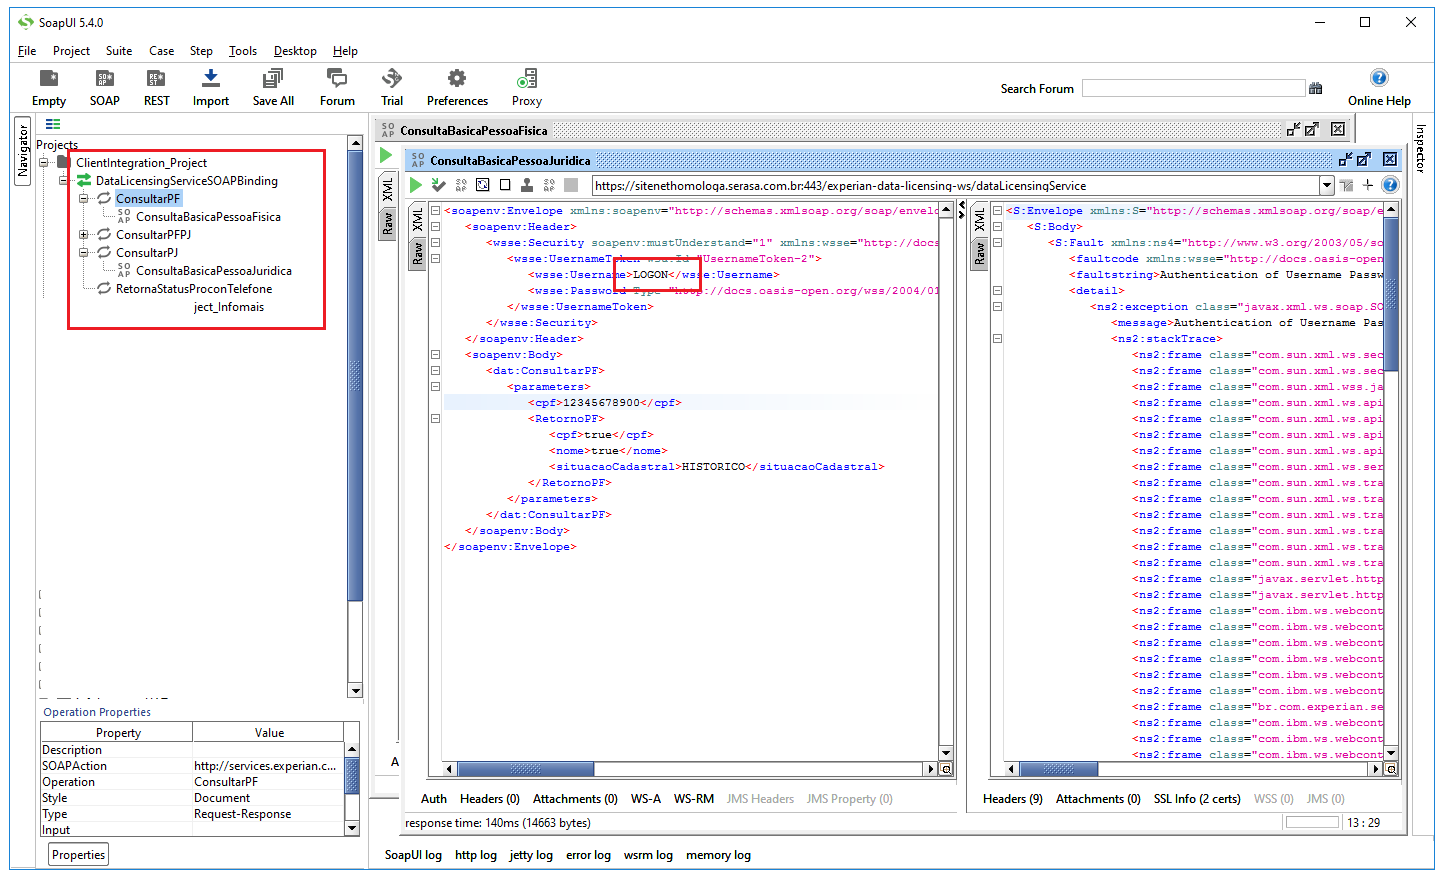Click the binoculars search forum icon

point(1316,88)
